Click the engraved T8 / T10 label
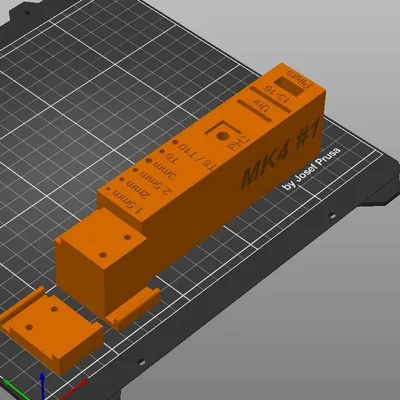Screen dimensions: 400x400 click(198, 157)
